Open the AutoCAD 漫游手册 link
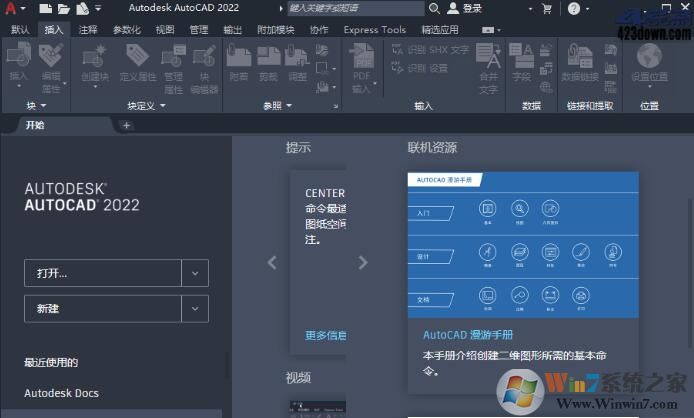The image size is (694, 418). point(468,335)
